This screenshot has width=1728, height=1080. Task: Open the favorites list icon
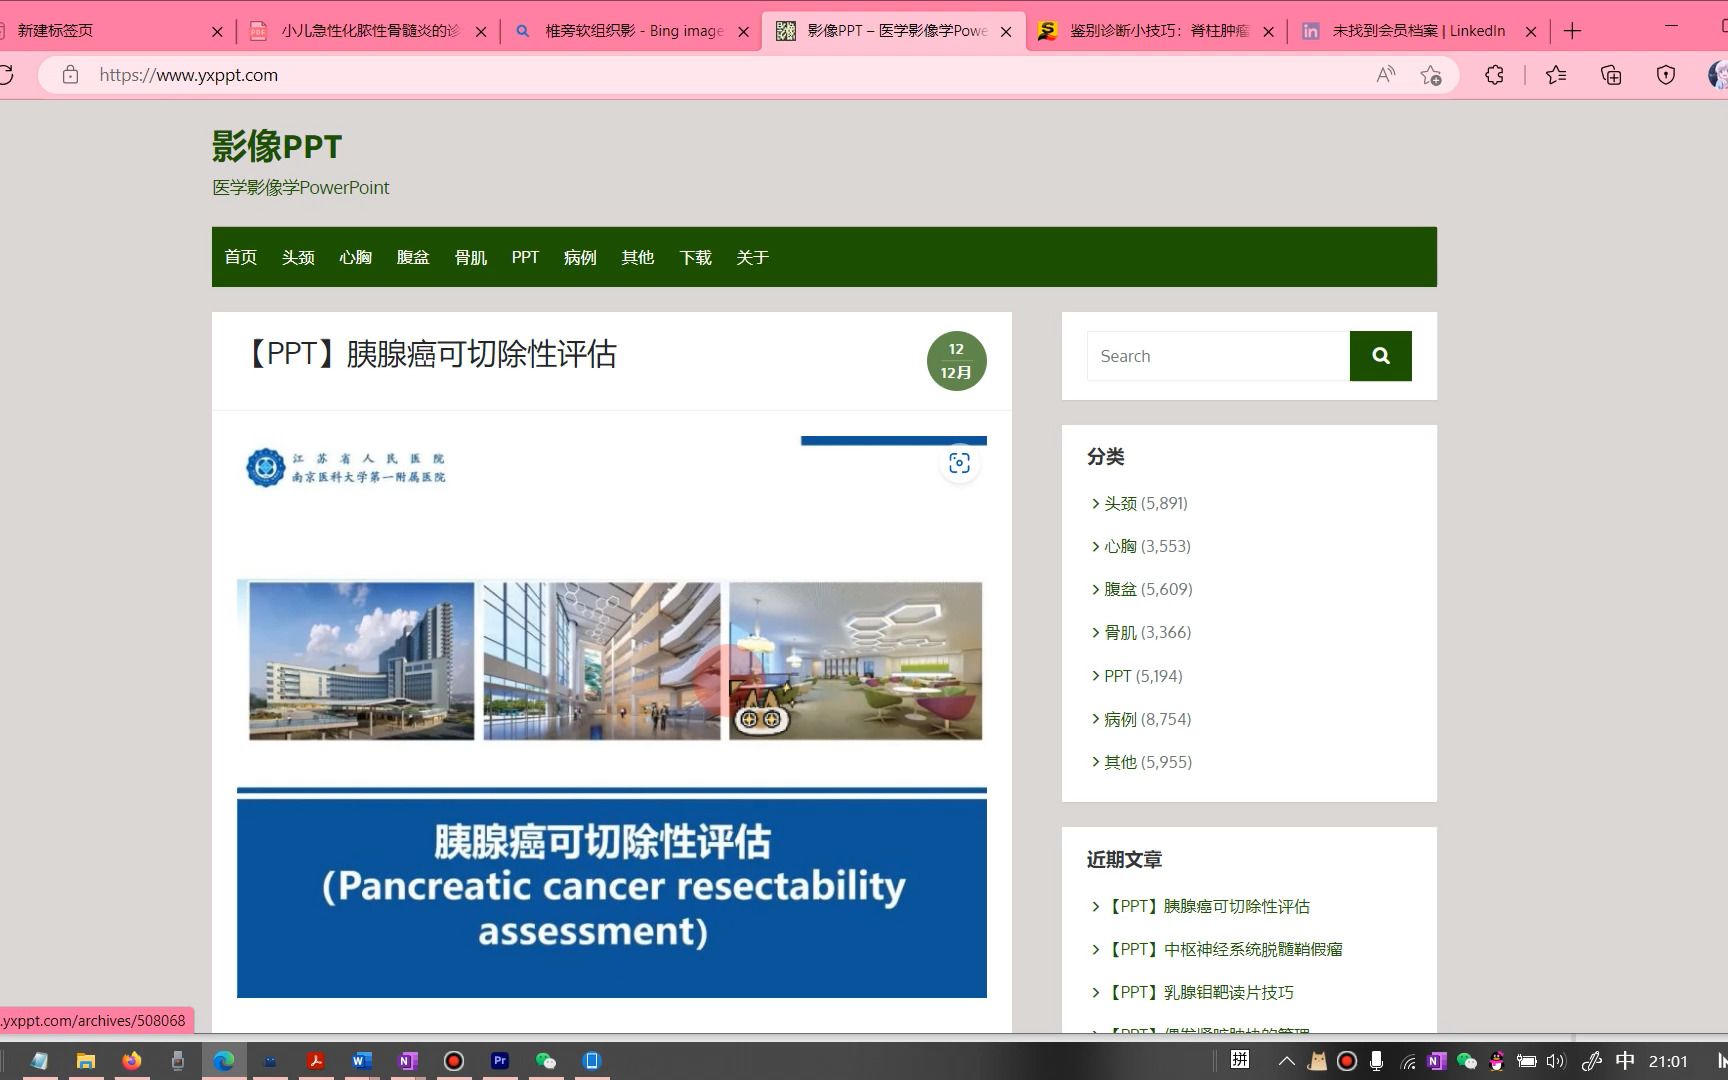(x=1556, y=75)
